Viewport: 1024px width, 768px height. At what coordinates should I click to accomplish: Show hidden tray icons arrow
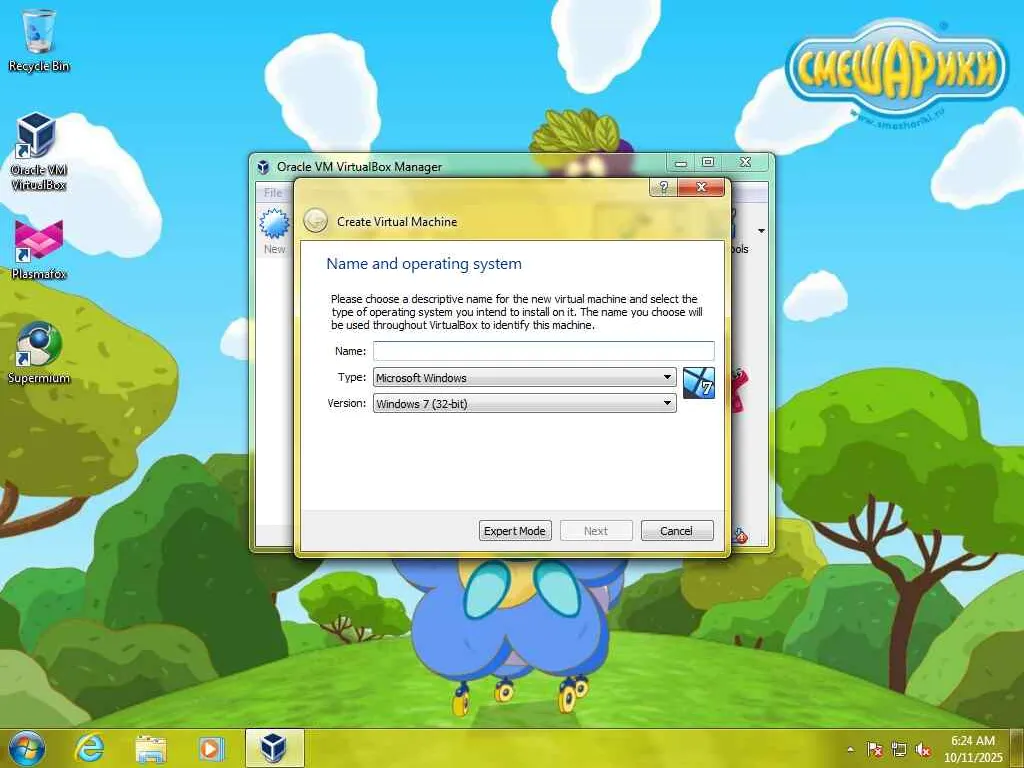(850, 750)
